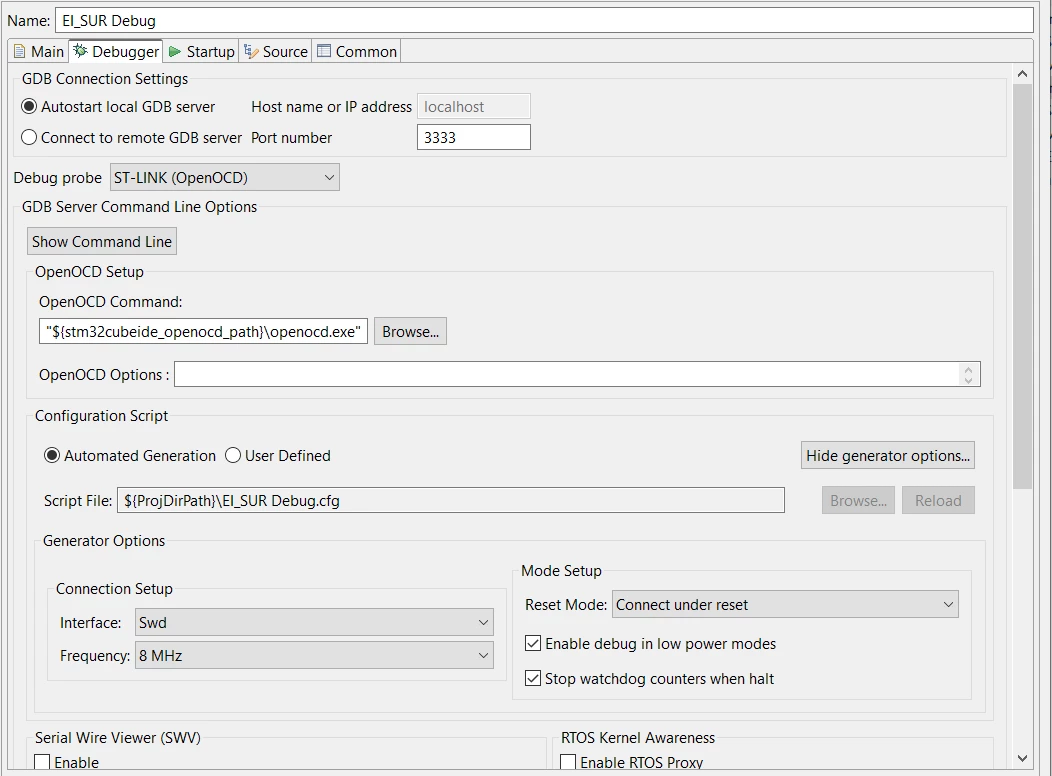Click the Serial Wire Viewer (SWV) label
This screenshot has width=1052, height=776.
[x=117, y=738]
